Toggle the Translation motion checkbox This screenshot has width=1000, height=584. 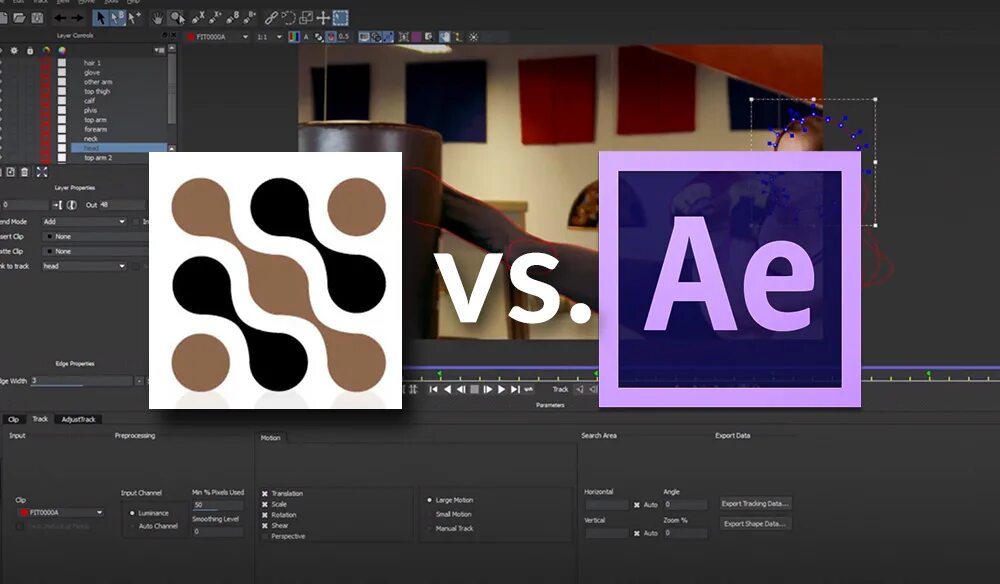pyautogui.click(x=265, y=493)
